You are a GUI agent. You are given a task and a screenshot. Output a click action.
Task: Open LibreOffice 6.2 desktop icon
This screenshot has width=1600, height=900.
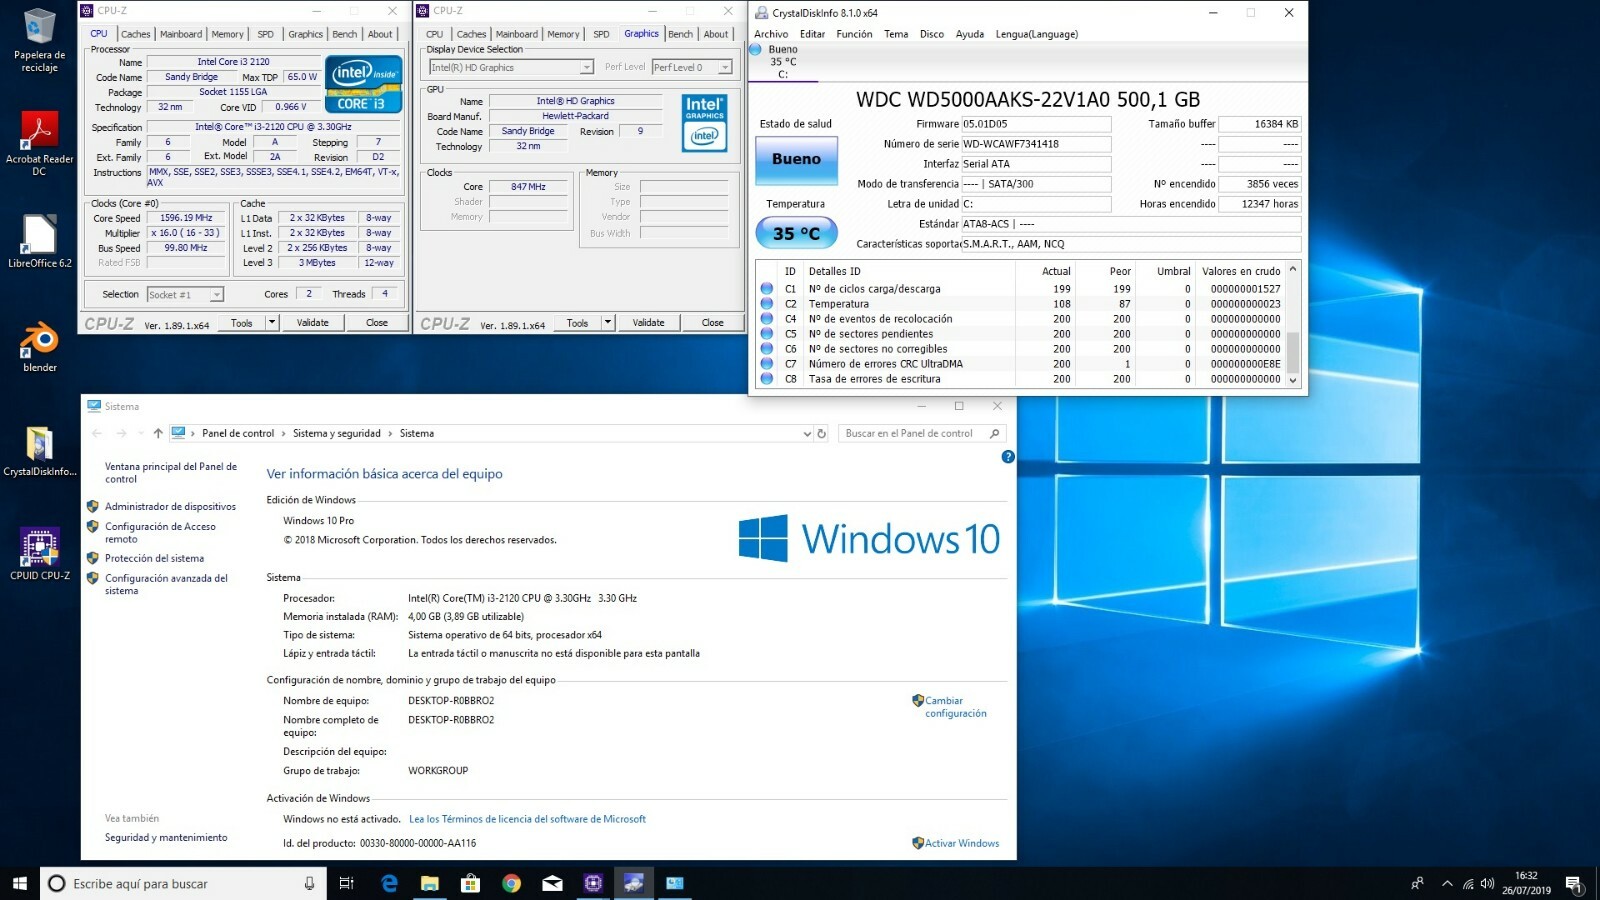39,241
